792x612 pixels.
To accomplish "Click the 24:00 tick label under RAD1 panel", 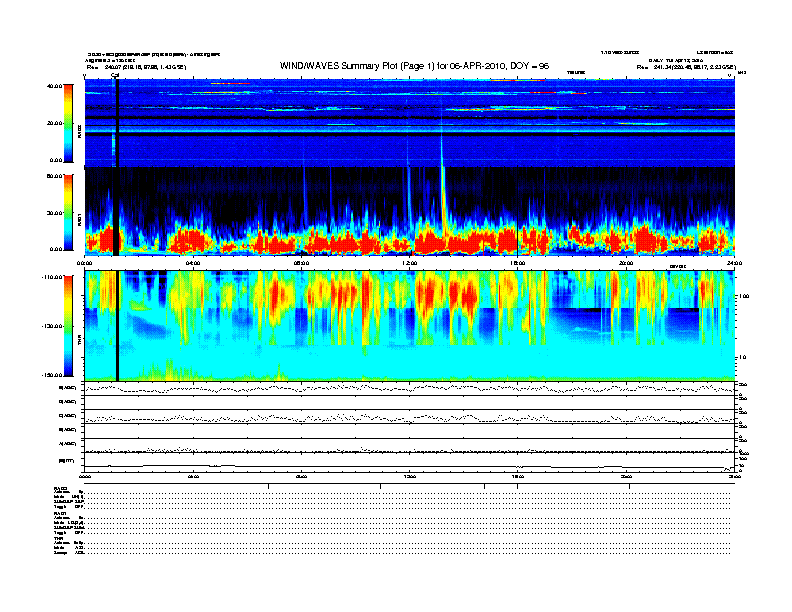I will click(734, 263).
